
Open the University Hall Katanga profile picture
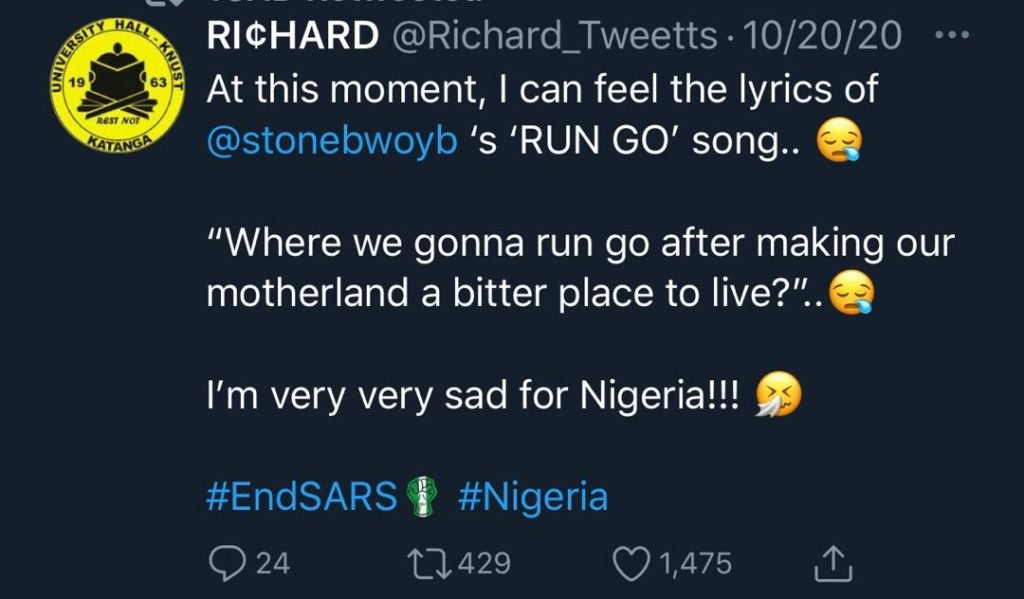pyautogui.click(x=118, y=85)
